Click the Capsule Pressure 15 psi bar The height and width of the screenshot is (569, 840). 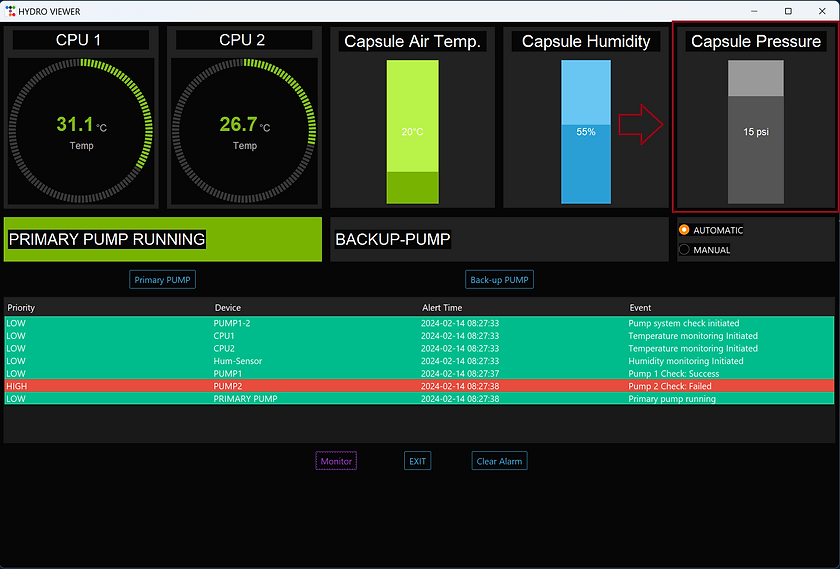[x=755, y=132]
